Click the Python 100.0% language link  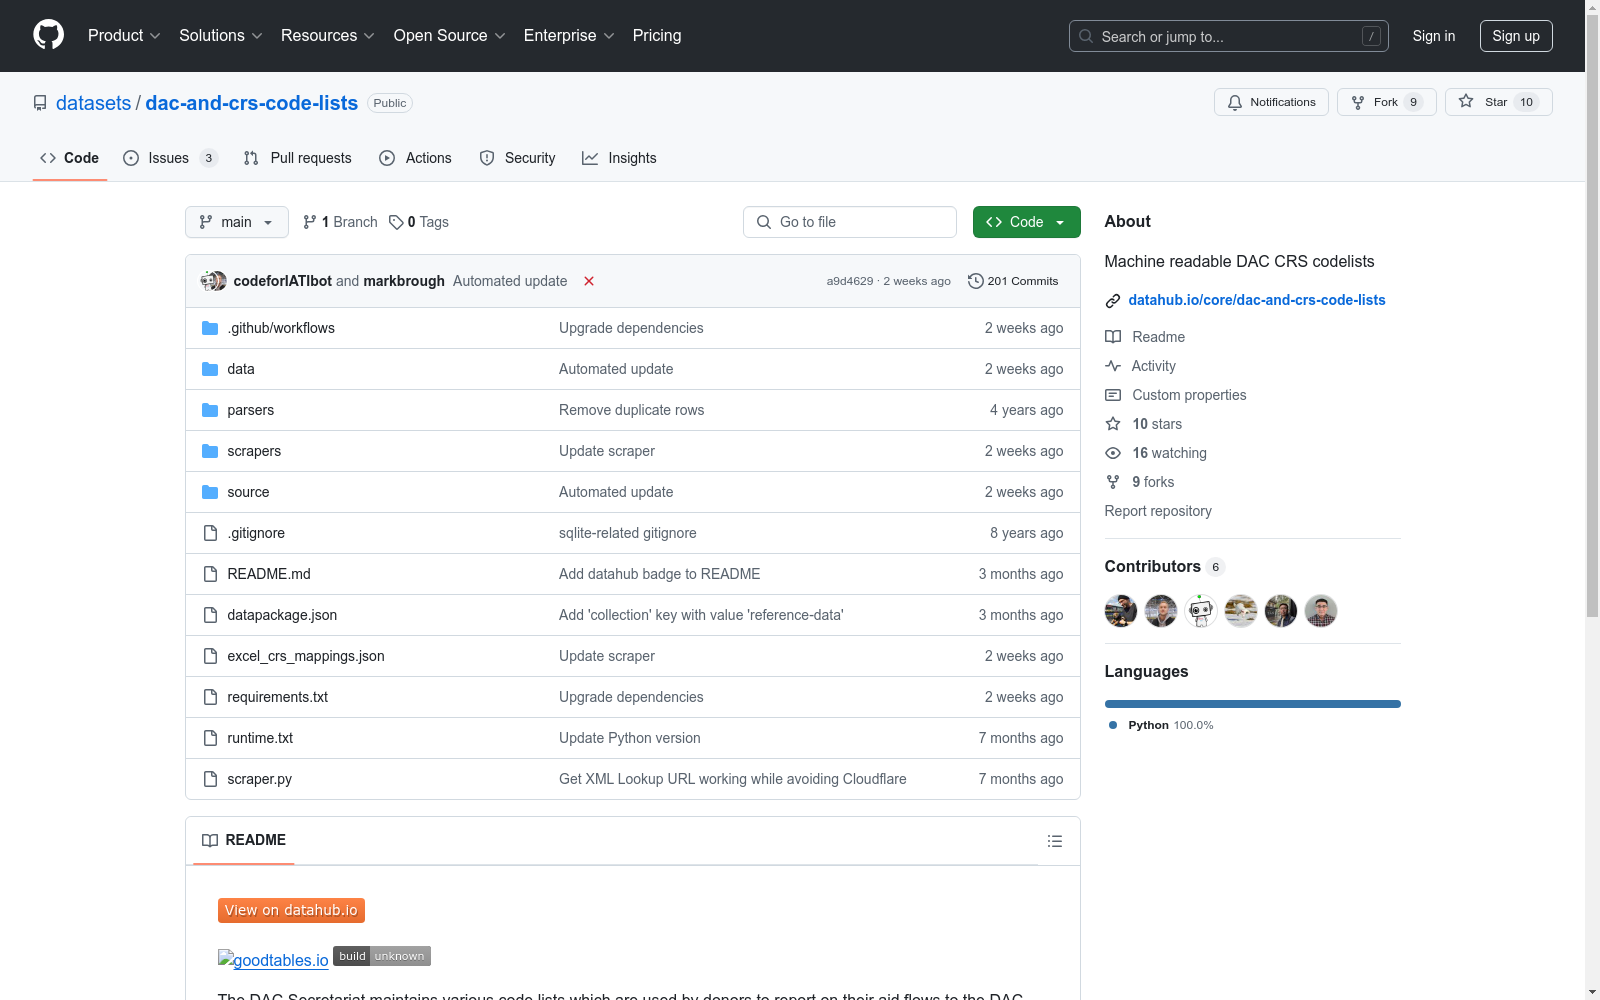coord(1161,725)
